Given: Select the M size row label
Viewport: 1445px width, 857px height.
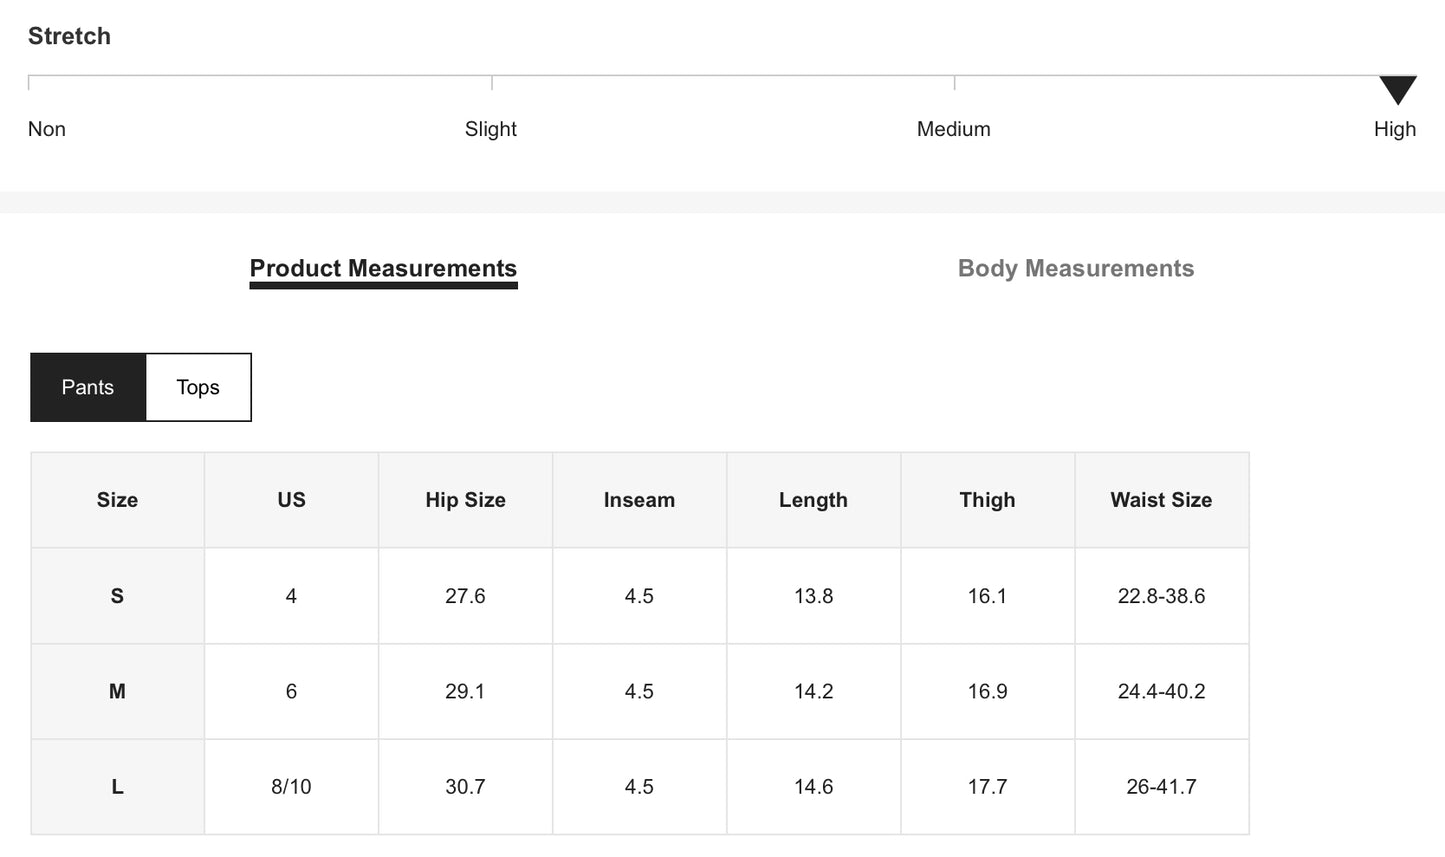Looking at the screenshot, I should coord(117,691).
